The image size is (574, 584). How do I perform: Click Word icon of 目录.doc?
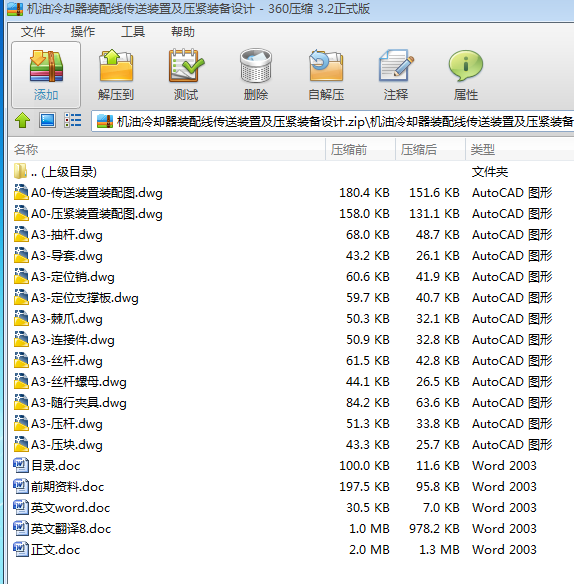21,465
